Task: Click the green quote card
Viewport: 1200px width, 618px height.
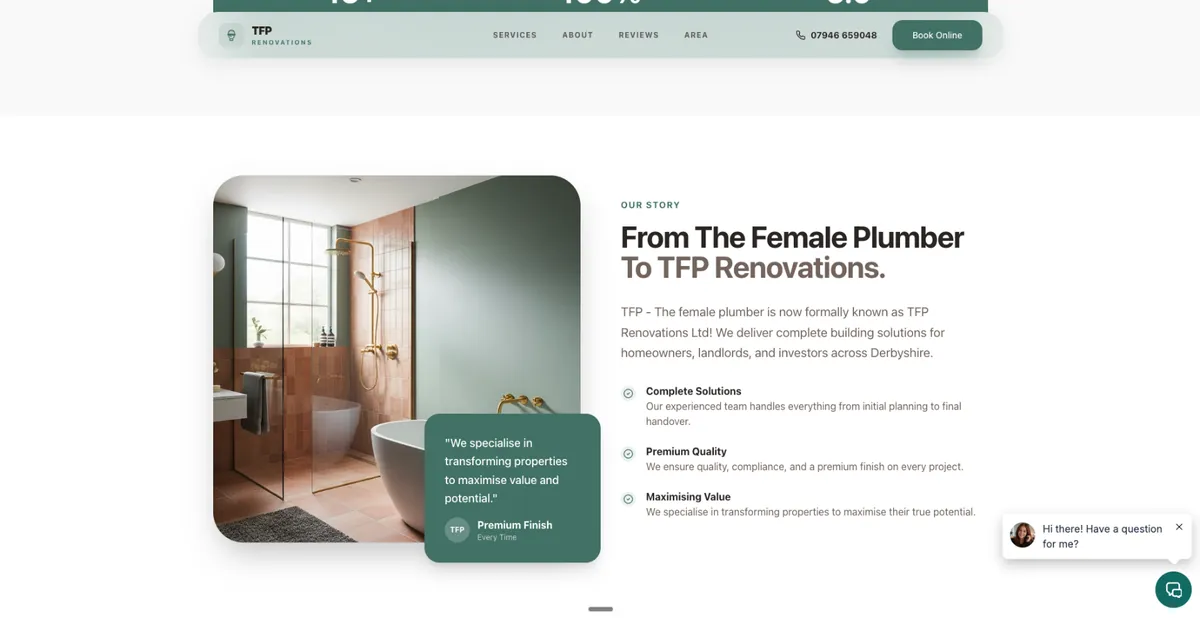Action: pyautogui.click(x=512, y=488)
